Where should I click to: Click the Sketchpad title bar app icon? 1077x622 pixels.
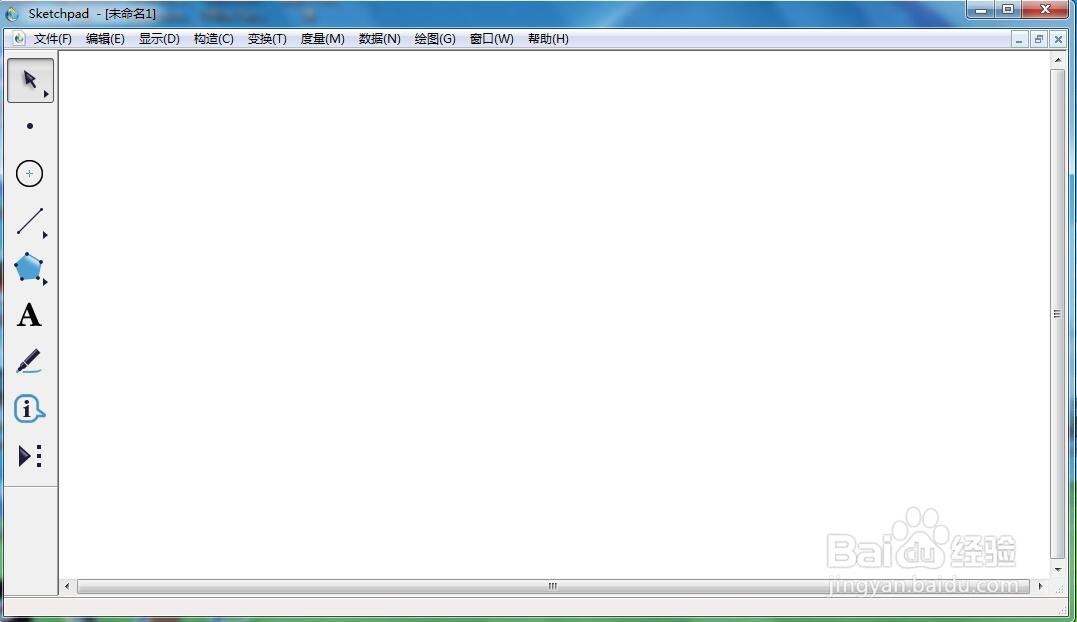click(12, 14)
